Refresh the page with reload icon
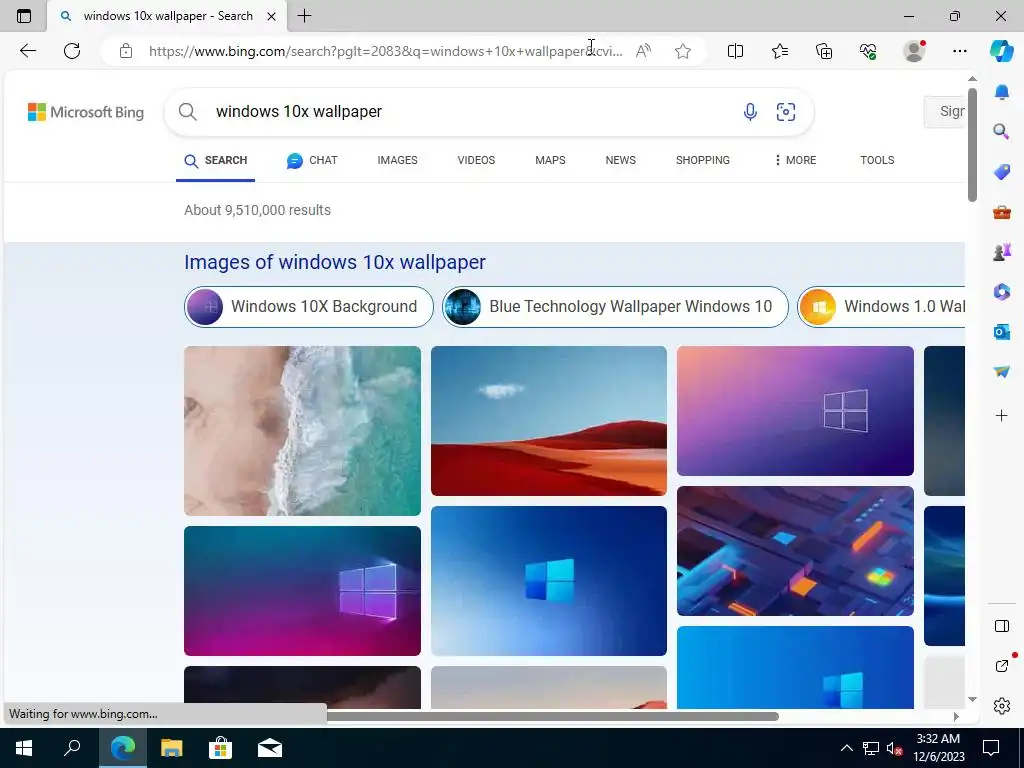 coord(72,51)
